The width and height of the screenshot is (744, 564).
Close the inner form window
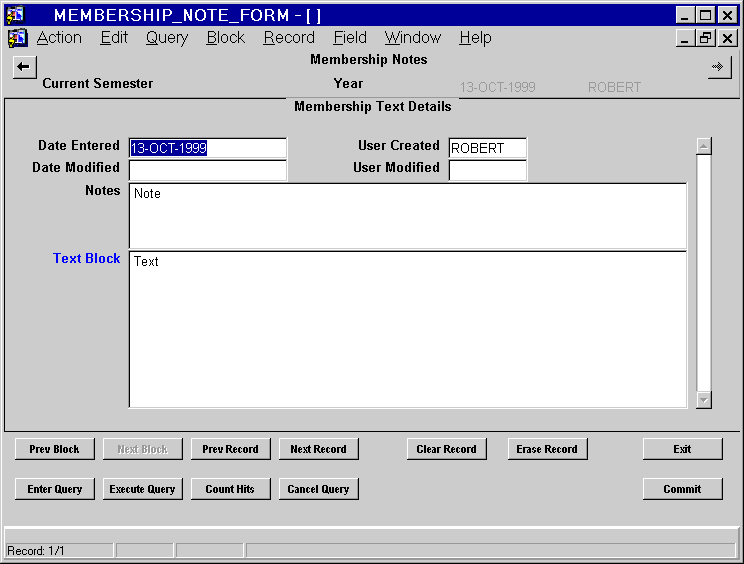click(x=727, y=38)
